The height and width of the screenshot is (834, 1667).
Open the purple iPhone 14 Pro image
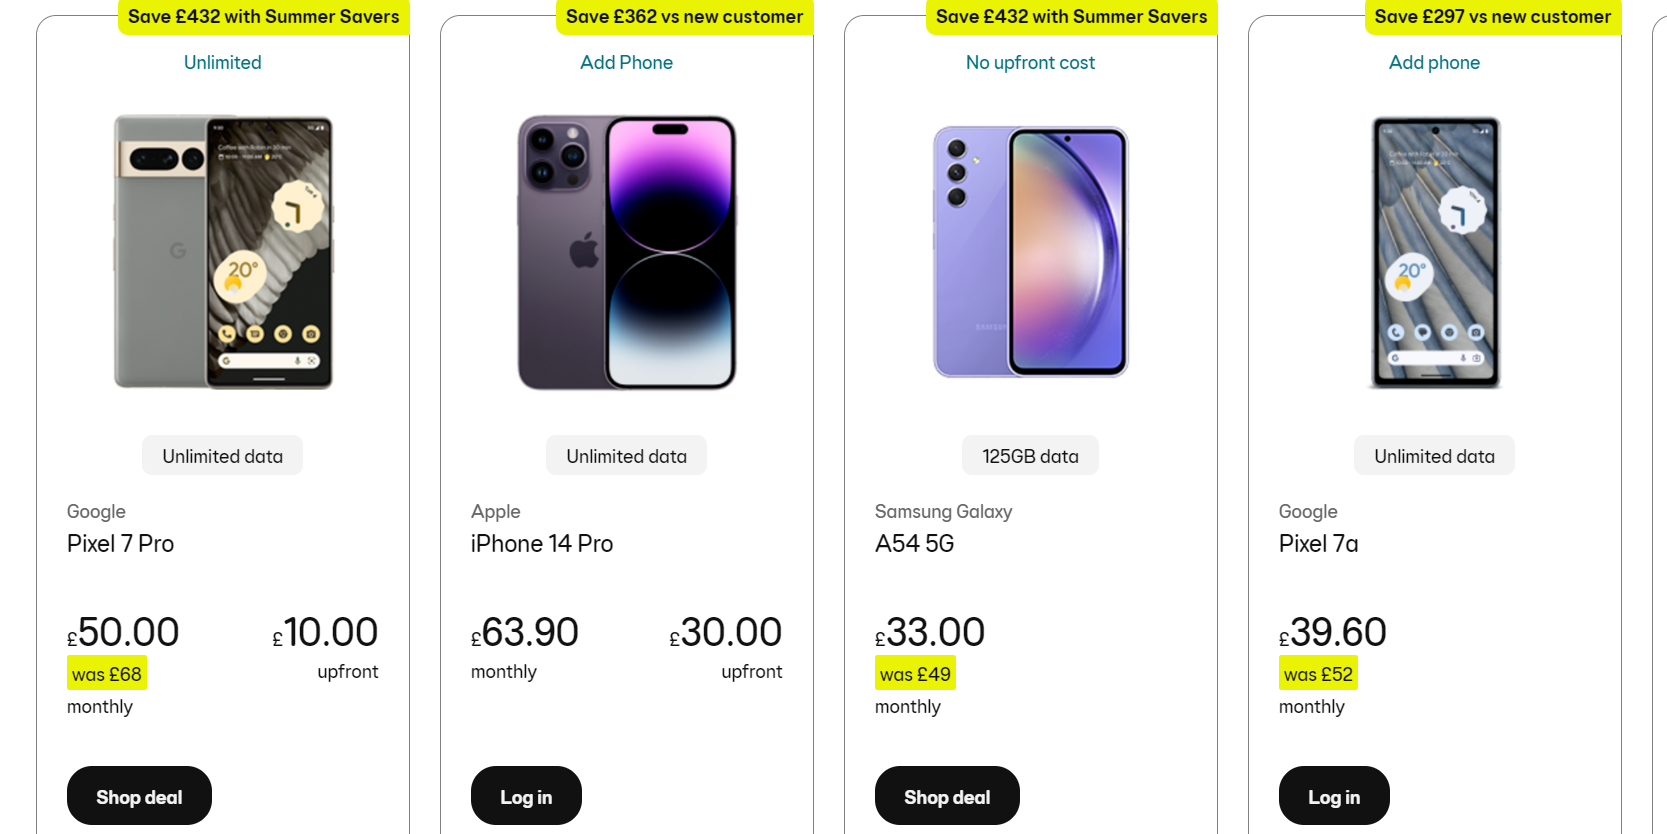[x=627, y=252]
